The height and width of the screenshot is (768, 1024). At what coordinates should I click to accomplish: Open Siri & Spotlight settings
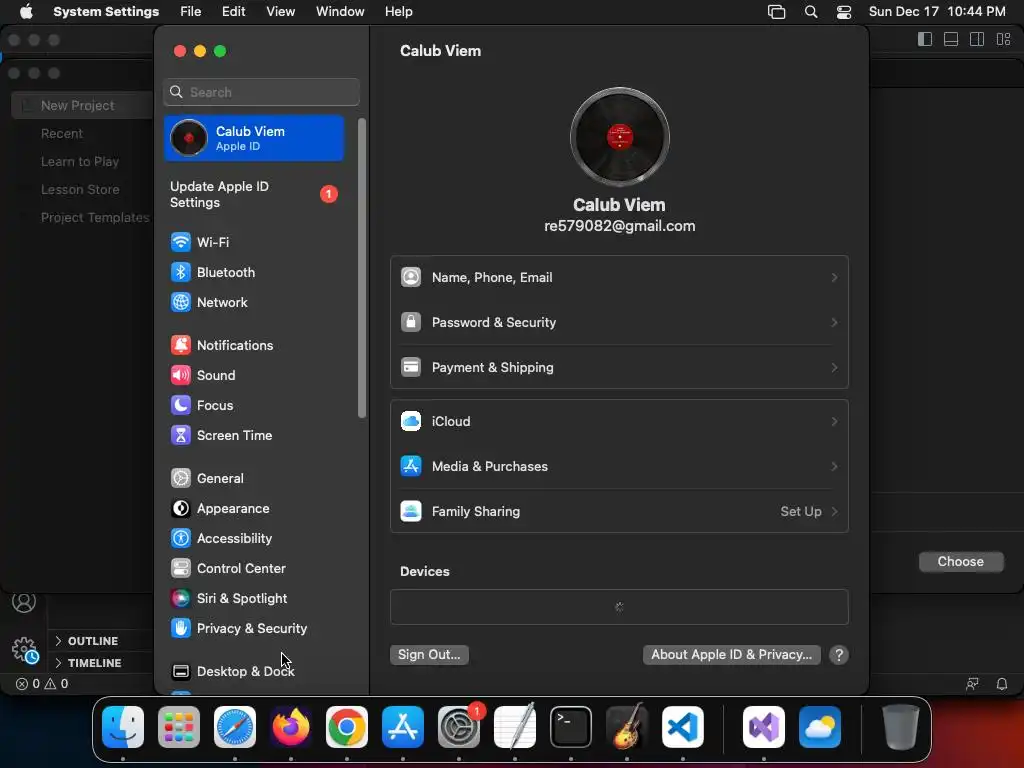tap(253, 599)
